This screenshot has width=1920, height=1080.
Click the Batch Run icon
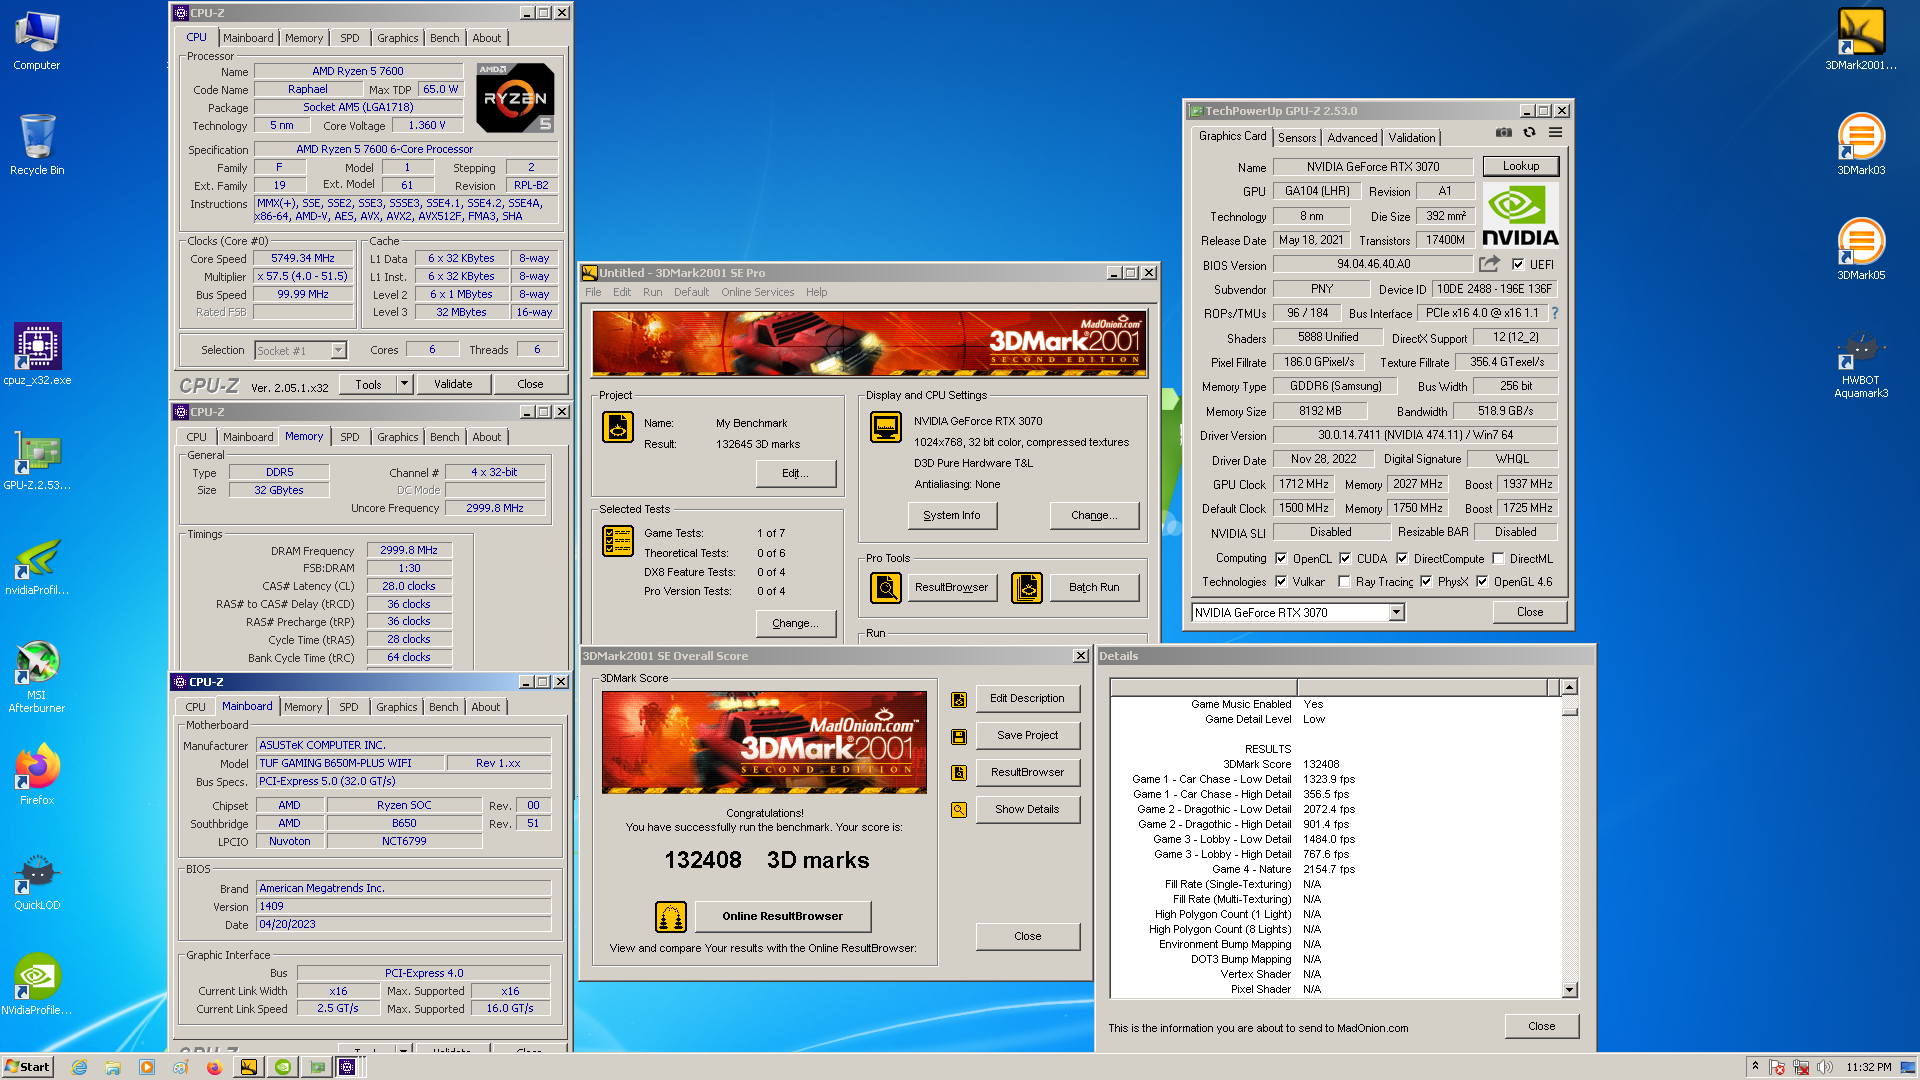(1027, 588)
